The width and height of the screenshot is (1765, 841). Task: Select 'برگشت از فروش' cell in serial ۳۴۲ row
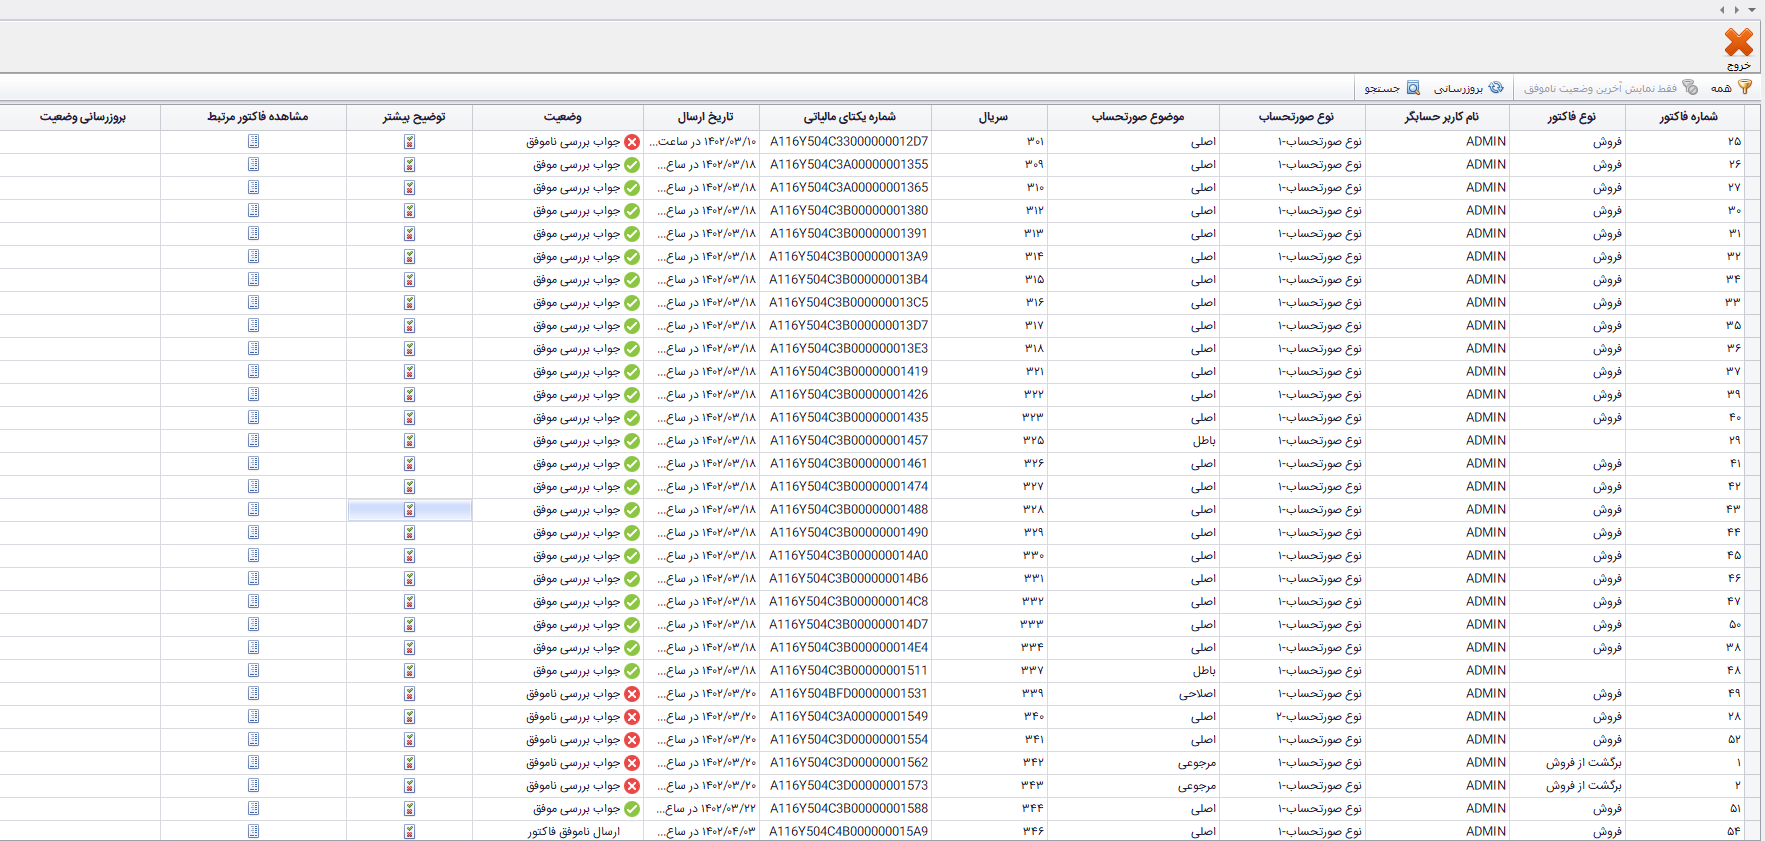(1584, 763)
